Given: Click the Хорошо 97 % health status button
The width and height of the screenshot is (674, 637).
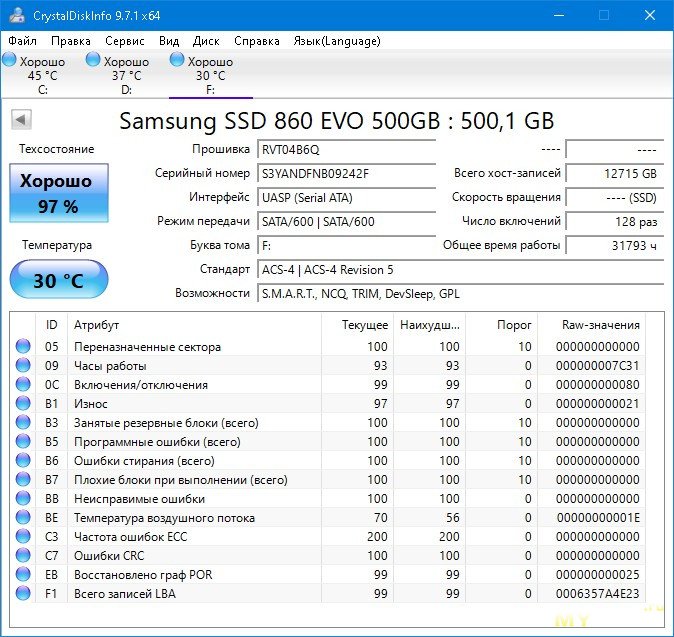Looking at the screenshot, I should (x=57, y=193).
